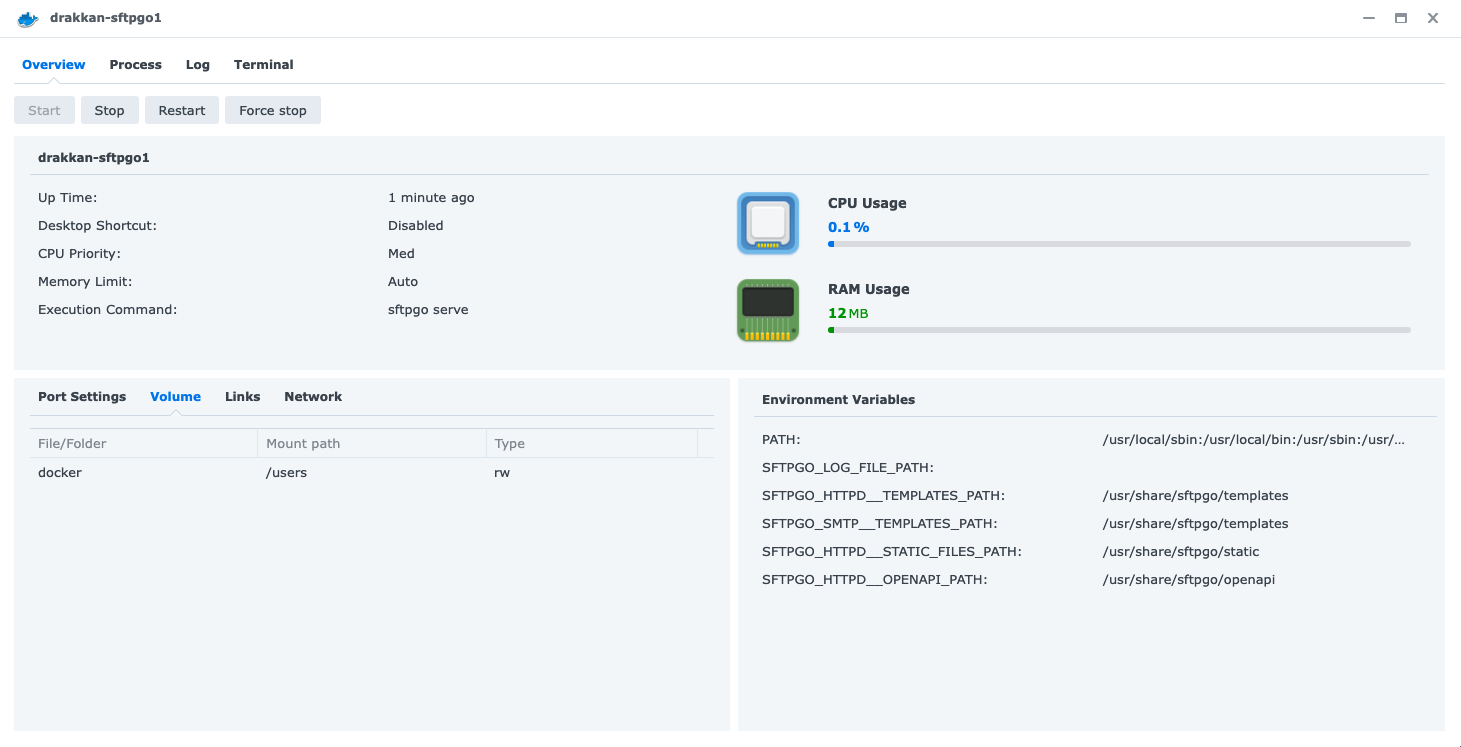
Task: Click the Execution Command label
Action: [107, 309]
